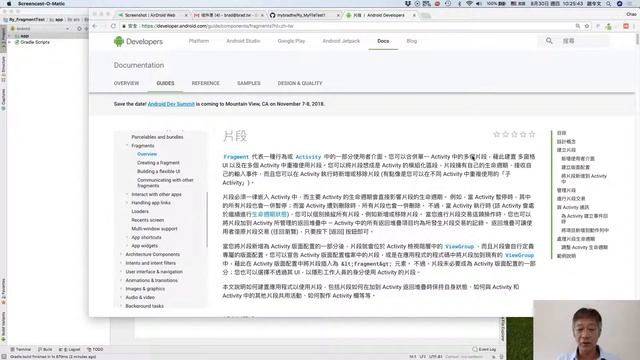Viewport: 640px width, 360px height.
Task: Follow the Android Dev Summit link
Action: pyautogui.click(x=171, y=104)
